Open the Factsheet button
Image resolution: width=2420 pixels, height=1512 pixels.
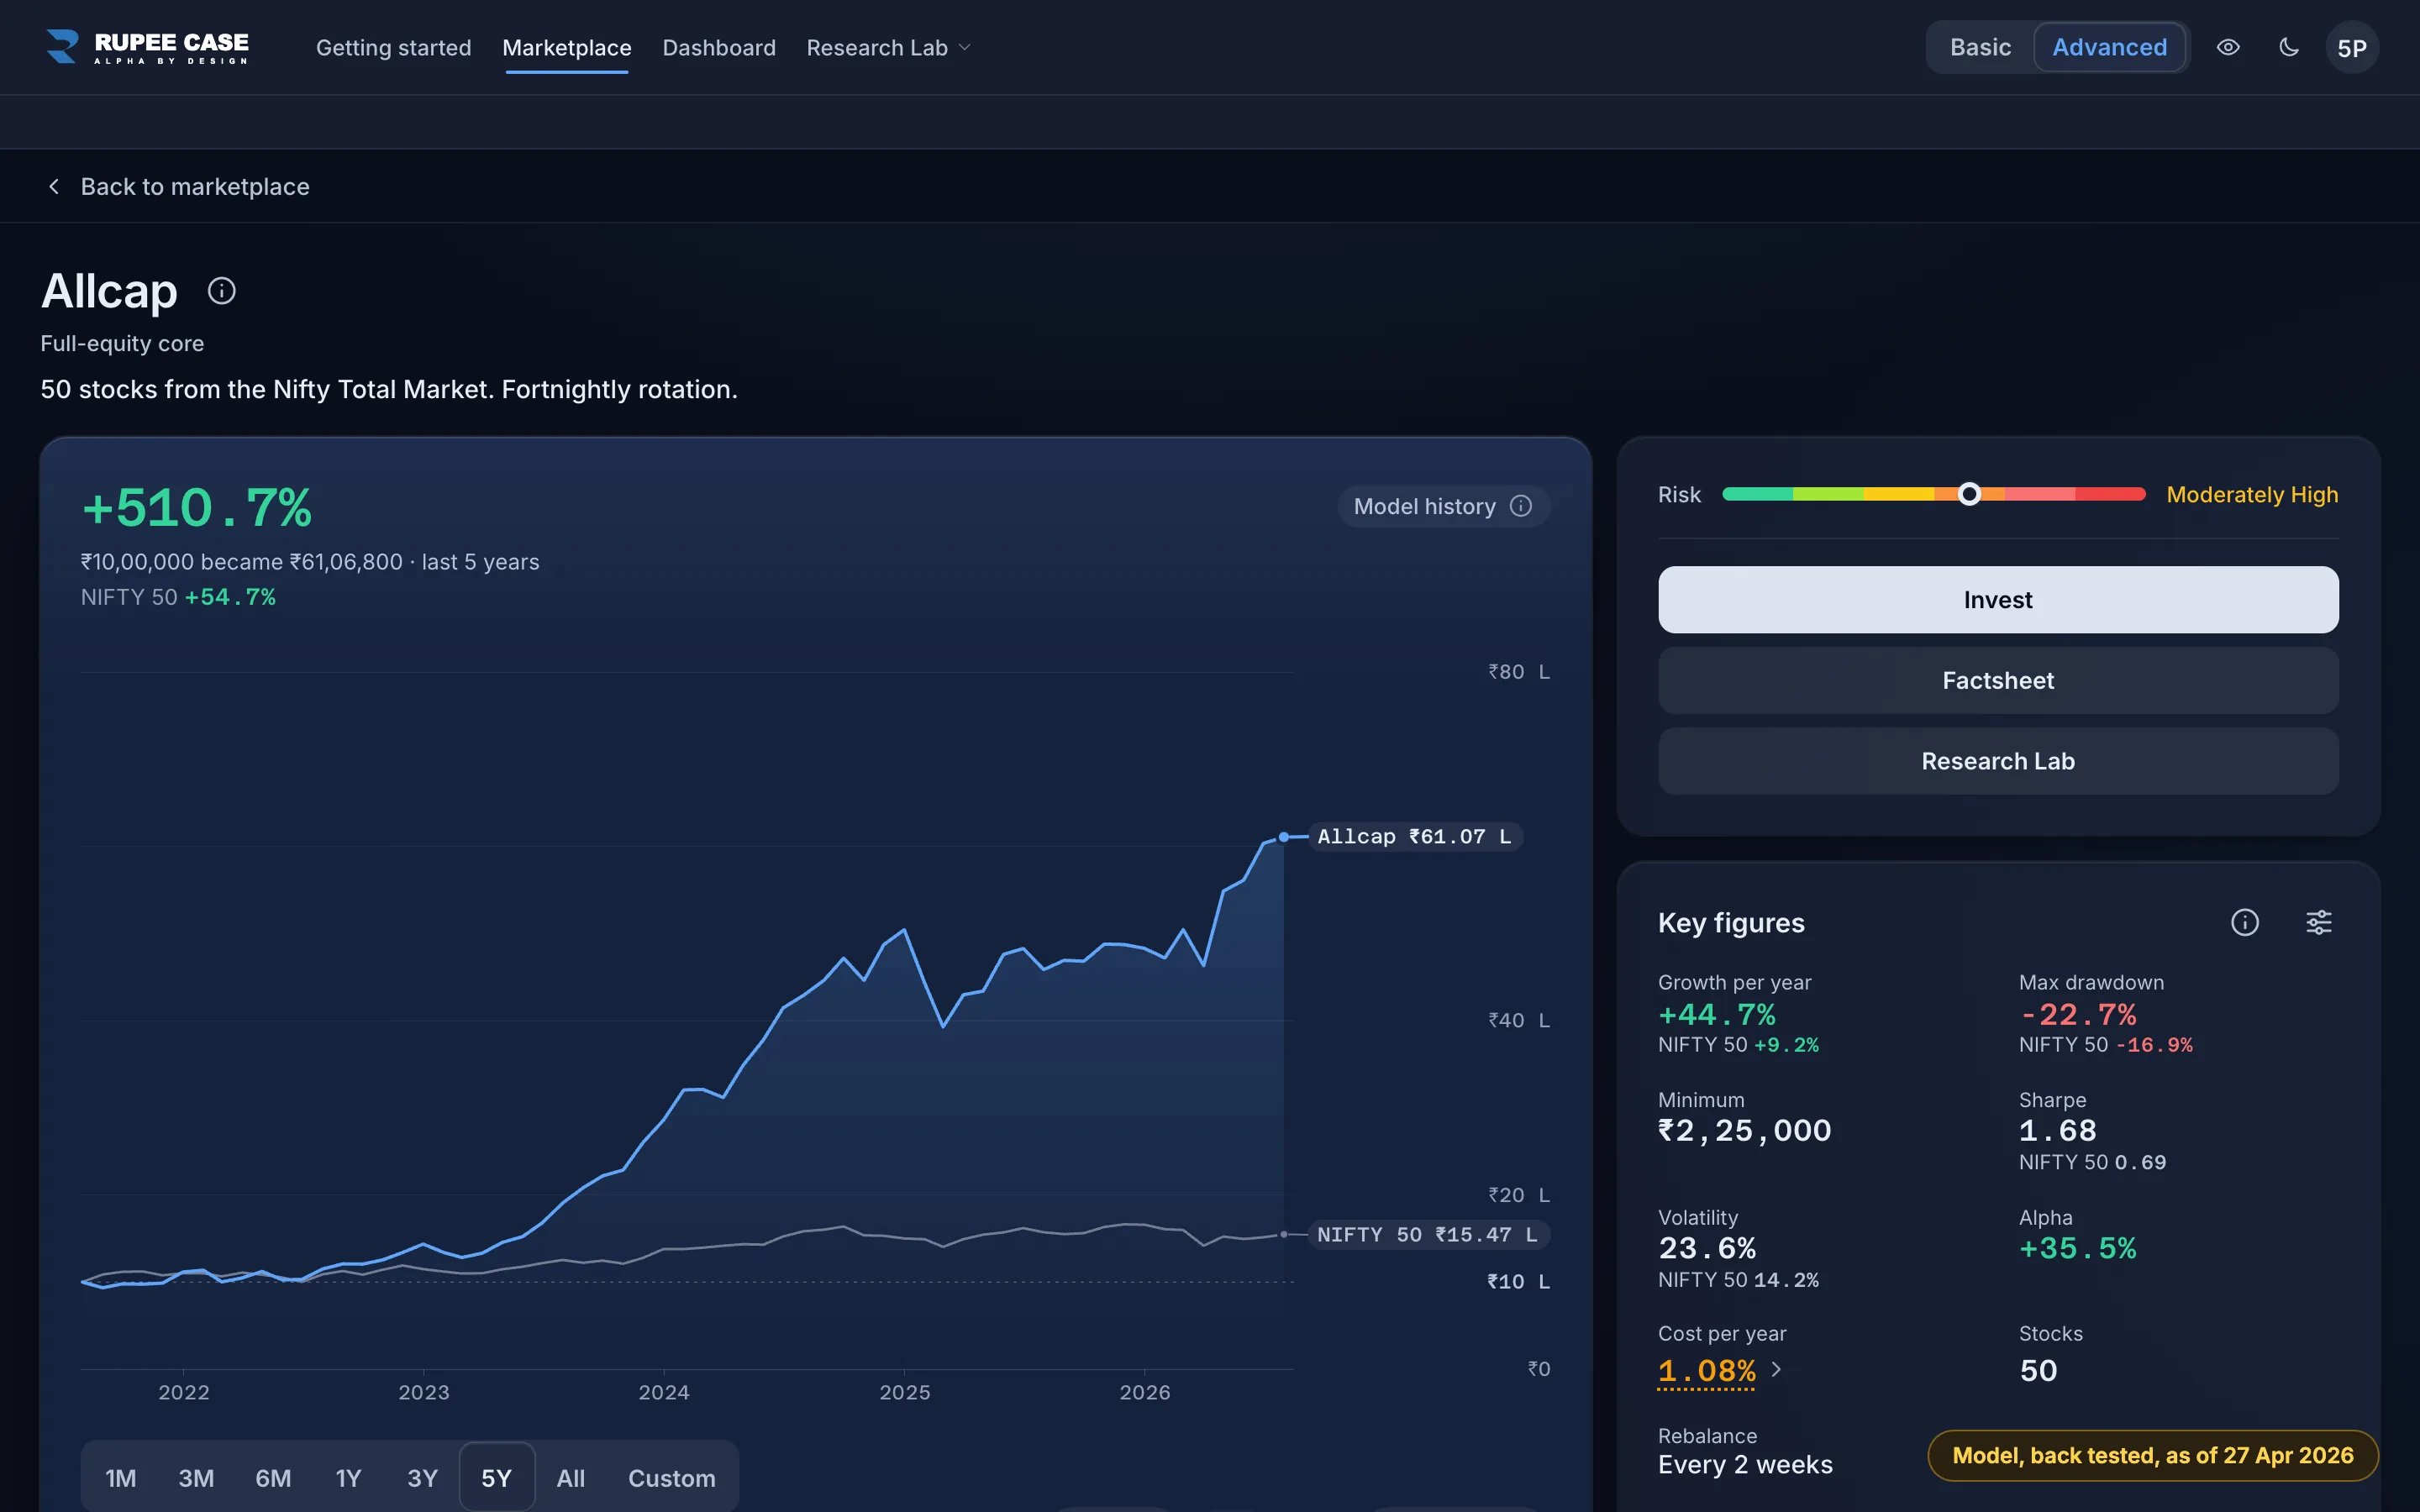[1998, 681]
